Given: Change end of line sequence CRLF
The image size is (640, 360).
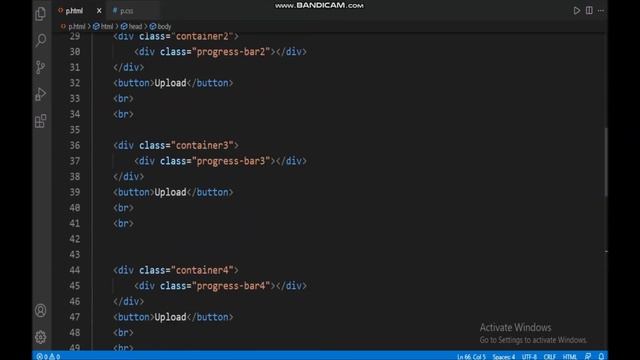Looking at the screenshot, I should (x=549, y=356).
